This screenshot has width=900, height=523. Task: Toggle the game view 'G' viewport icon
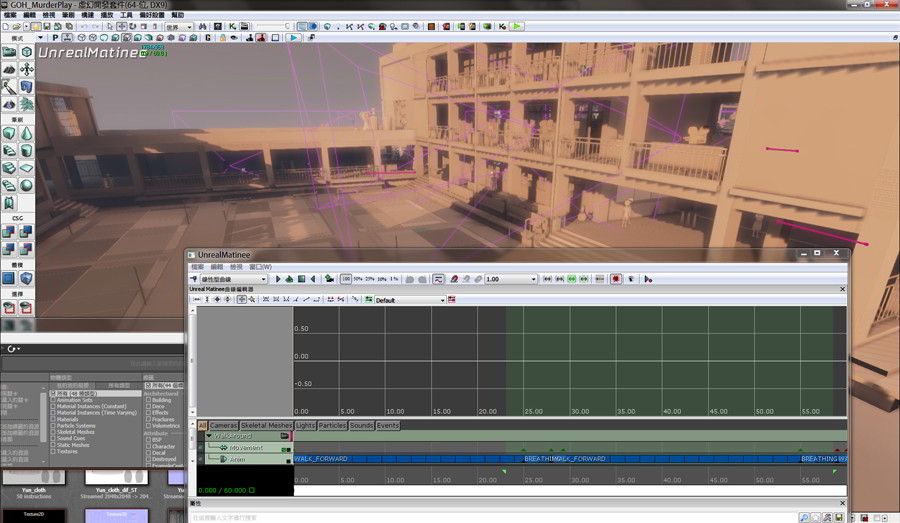coord(208,38)
